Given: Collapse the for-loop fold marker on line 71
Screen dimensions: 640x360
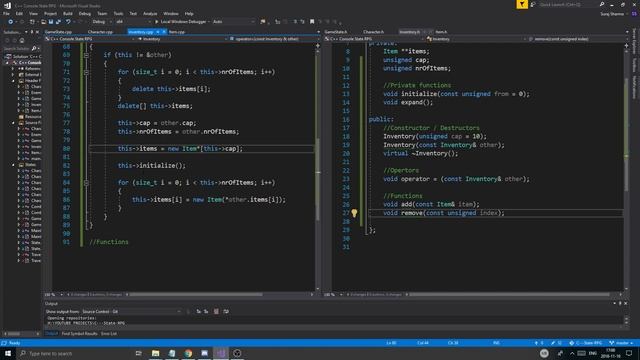Looking at the screenshot, I should 86,72.
